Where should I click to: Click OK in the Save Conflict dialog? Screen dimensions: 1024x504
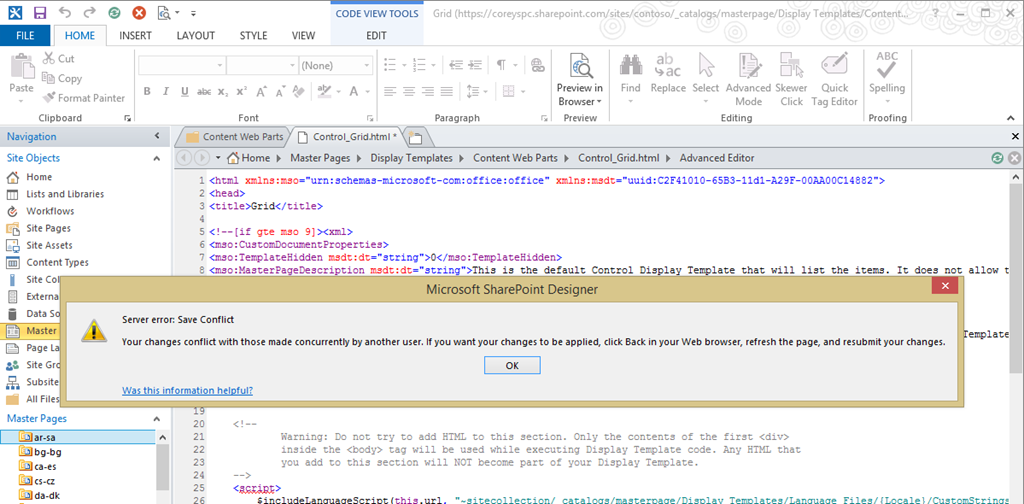(512, 365)
